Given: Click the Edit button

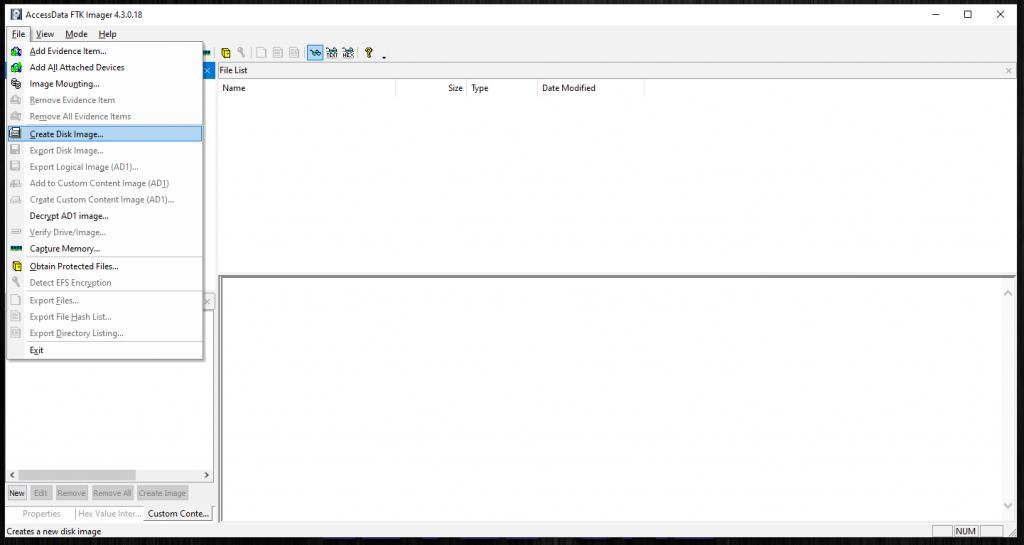Looking at the screenshot, I should click(40, 493).
